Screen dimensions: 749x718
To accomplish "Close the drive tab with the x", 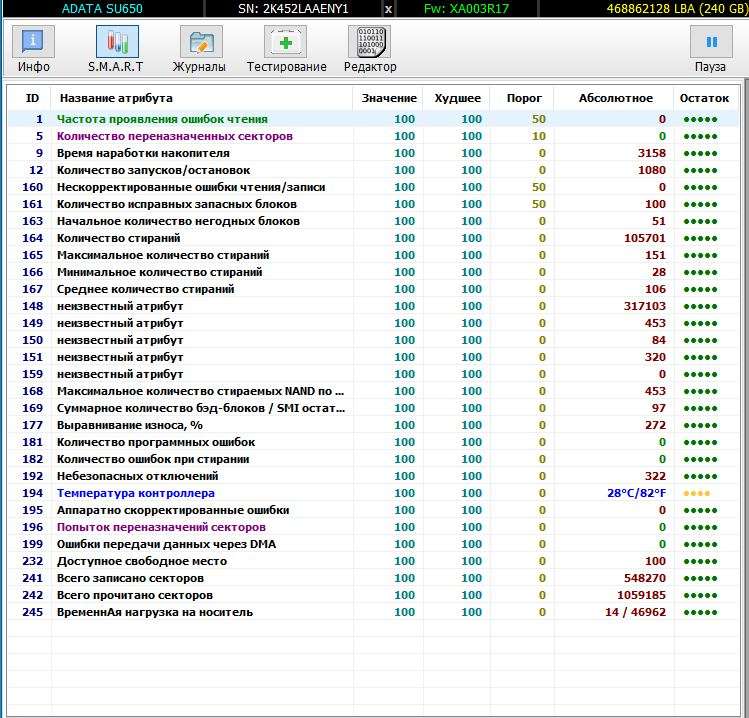I will tap(388, 9).
